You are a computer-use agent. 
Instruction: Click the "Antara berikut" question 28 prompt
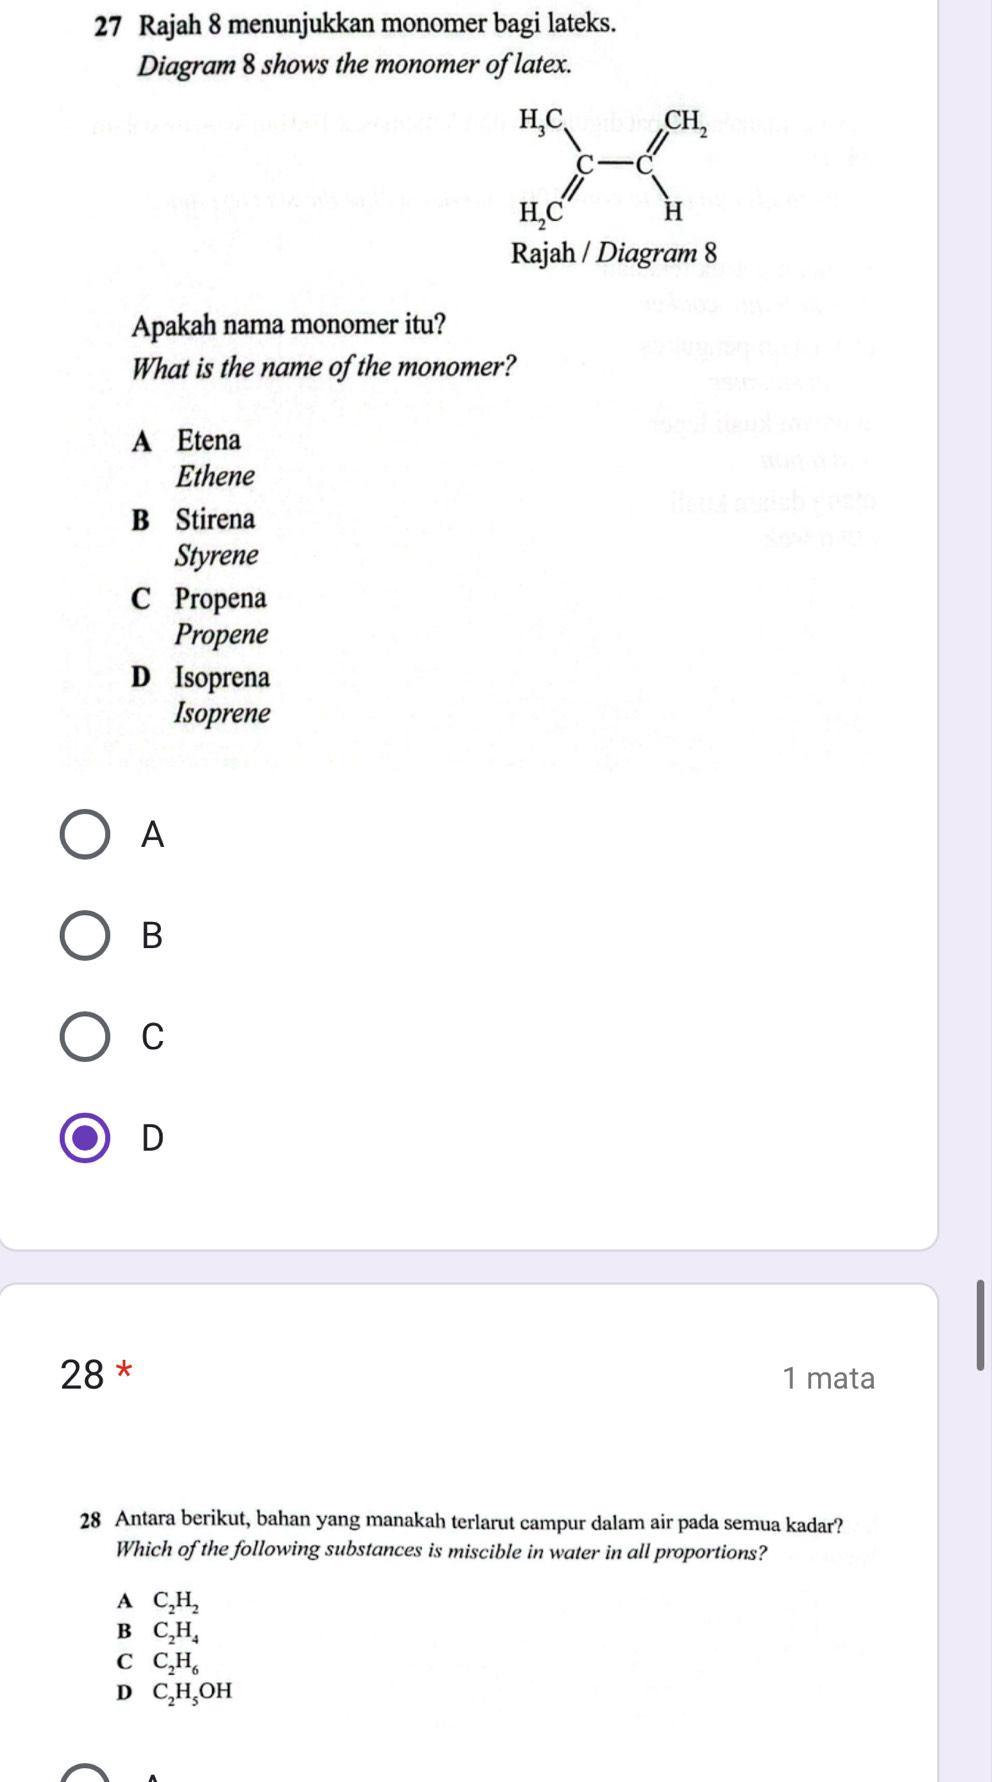click(478, 1523)
